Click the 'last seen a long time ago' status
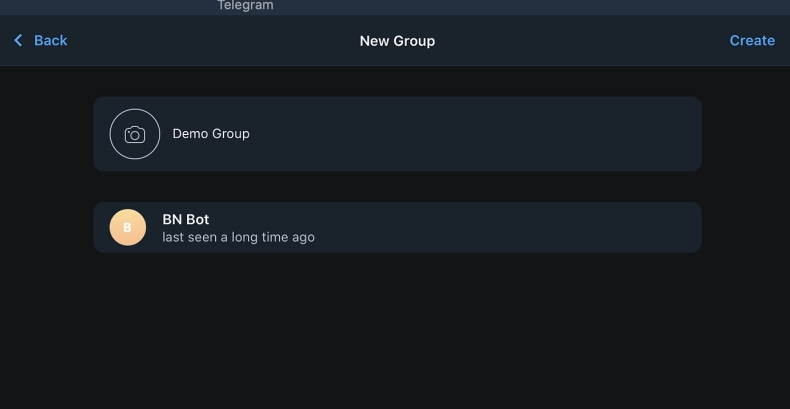 238,238
